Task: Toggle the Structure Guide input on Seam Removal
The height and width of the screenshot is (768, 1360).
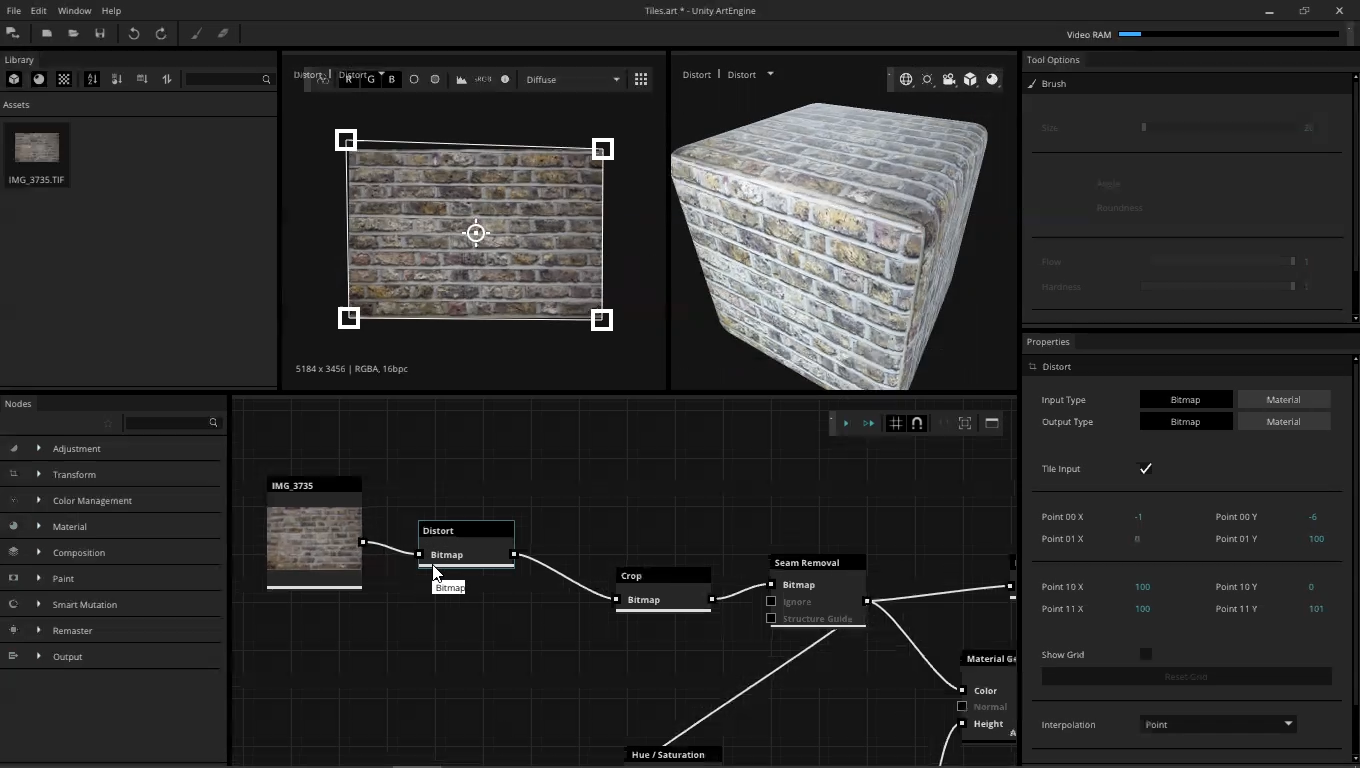Action: tap(771, 619)
